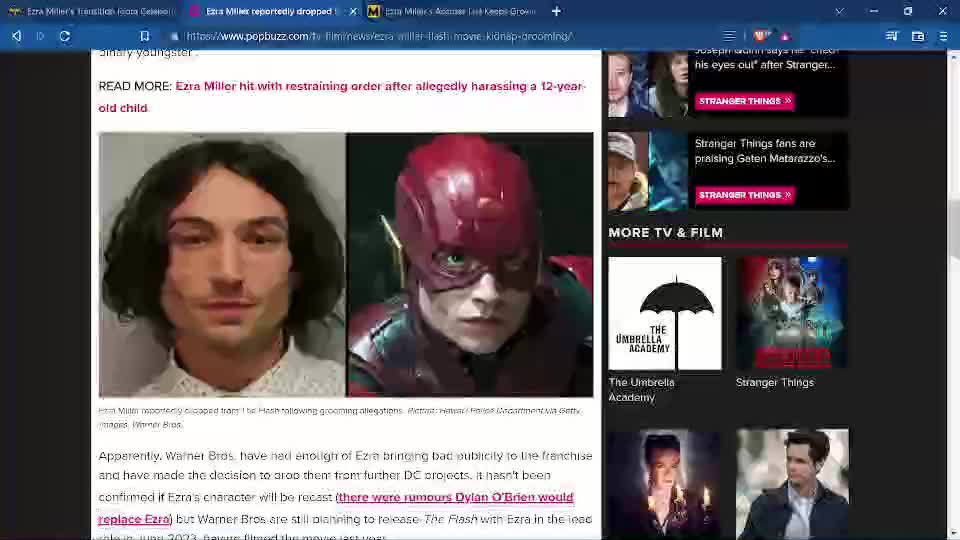The height and width of the screenshot is (540, 960).
Task: Click the popbuzz.com address bar
Action: tap(378, 36)
